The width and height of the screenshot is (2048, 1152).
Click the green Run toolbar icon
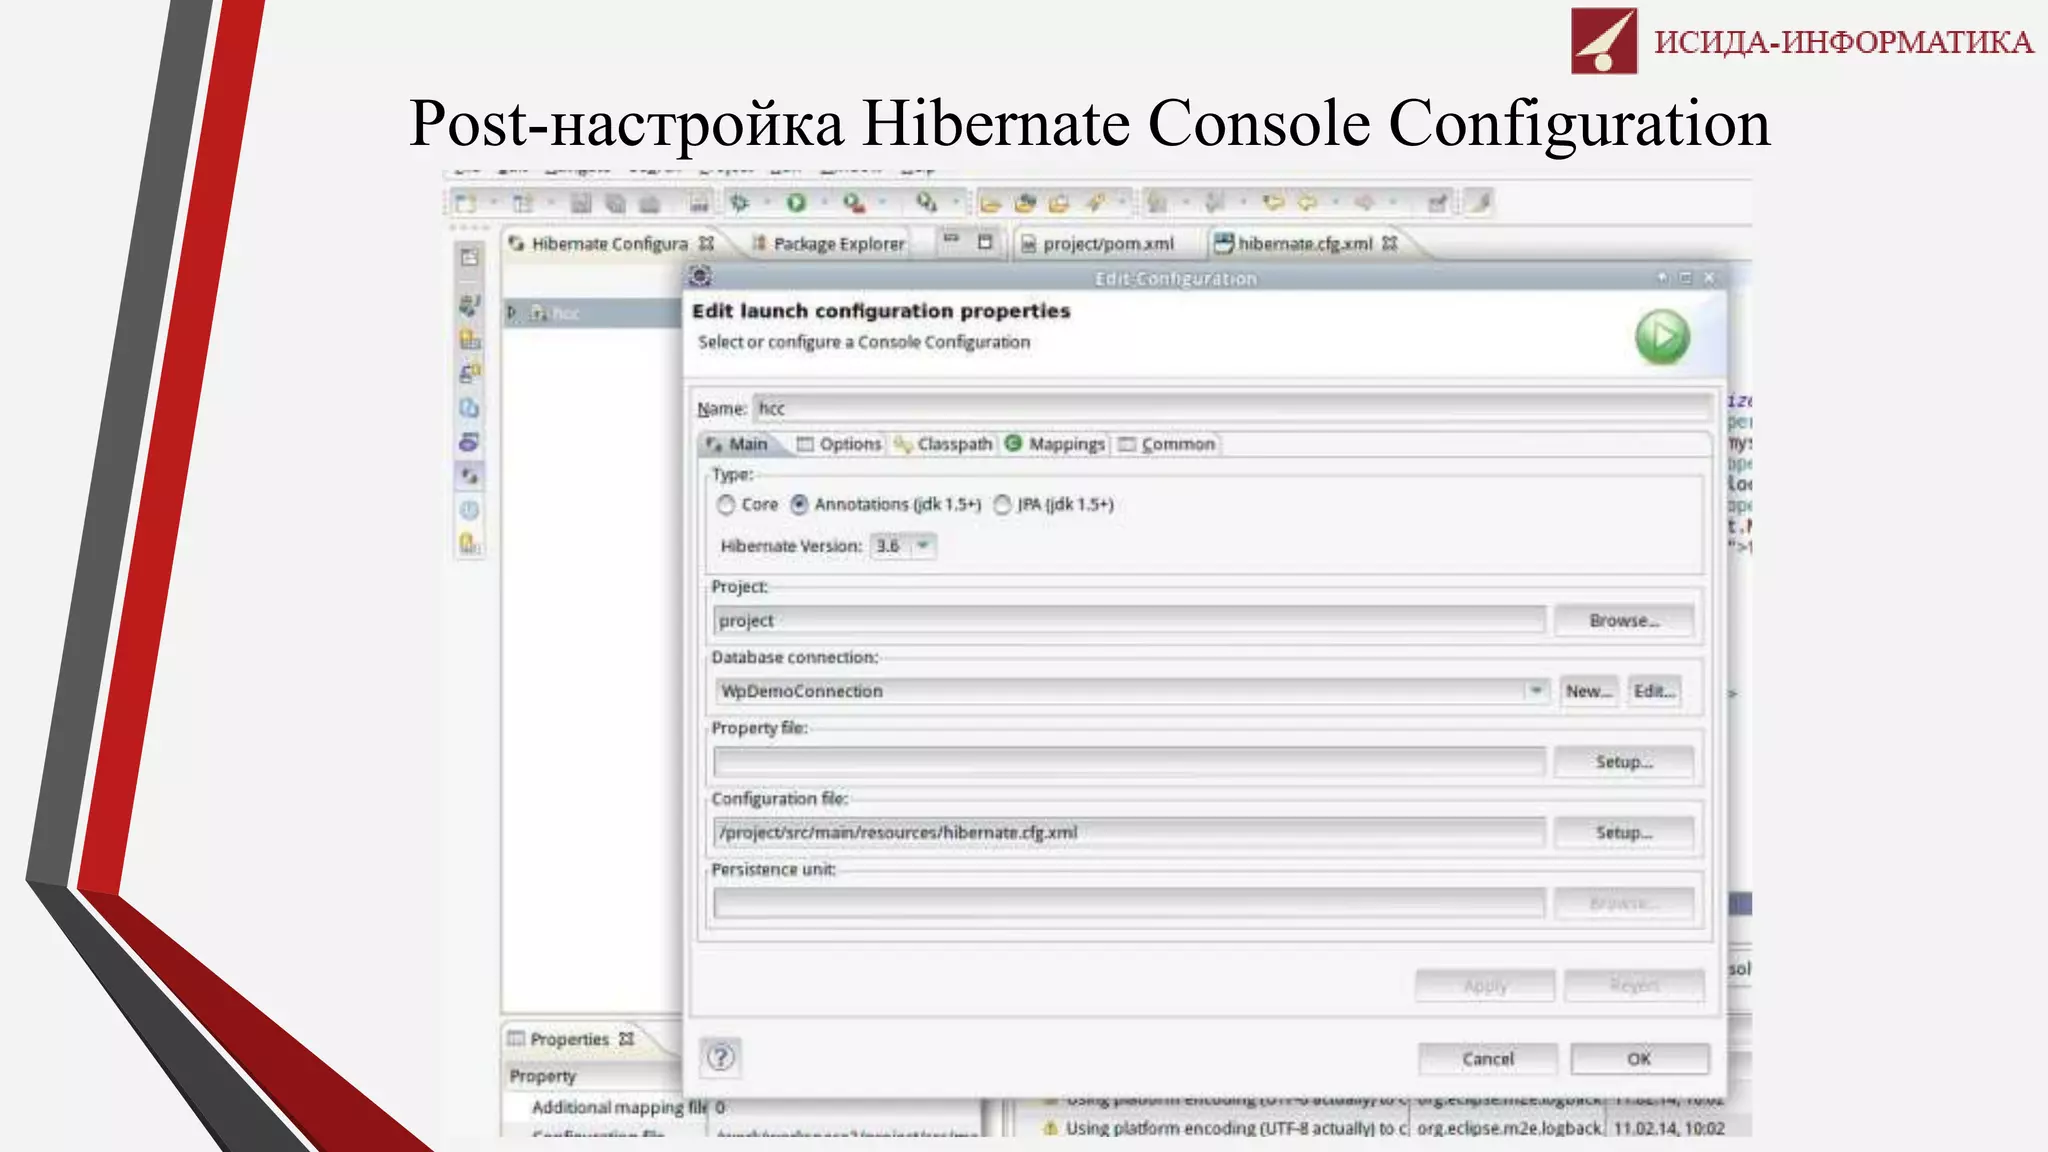click(796, 203)
